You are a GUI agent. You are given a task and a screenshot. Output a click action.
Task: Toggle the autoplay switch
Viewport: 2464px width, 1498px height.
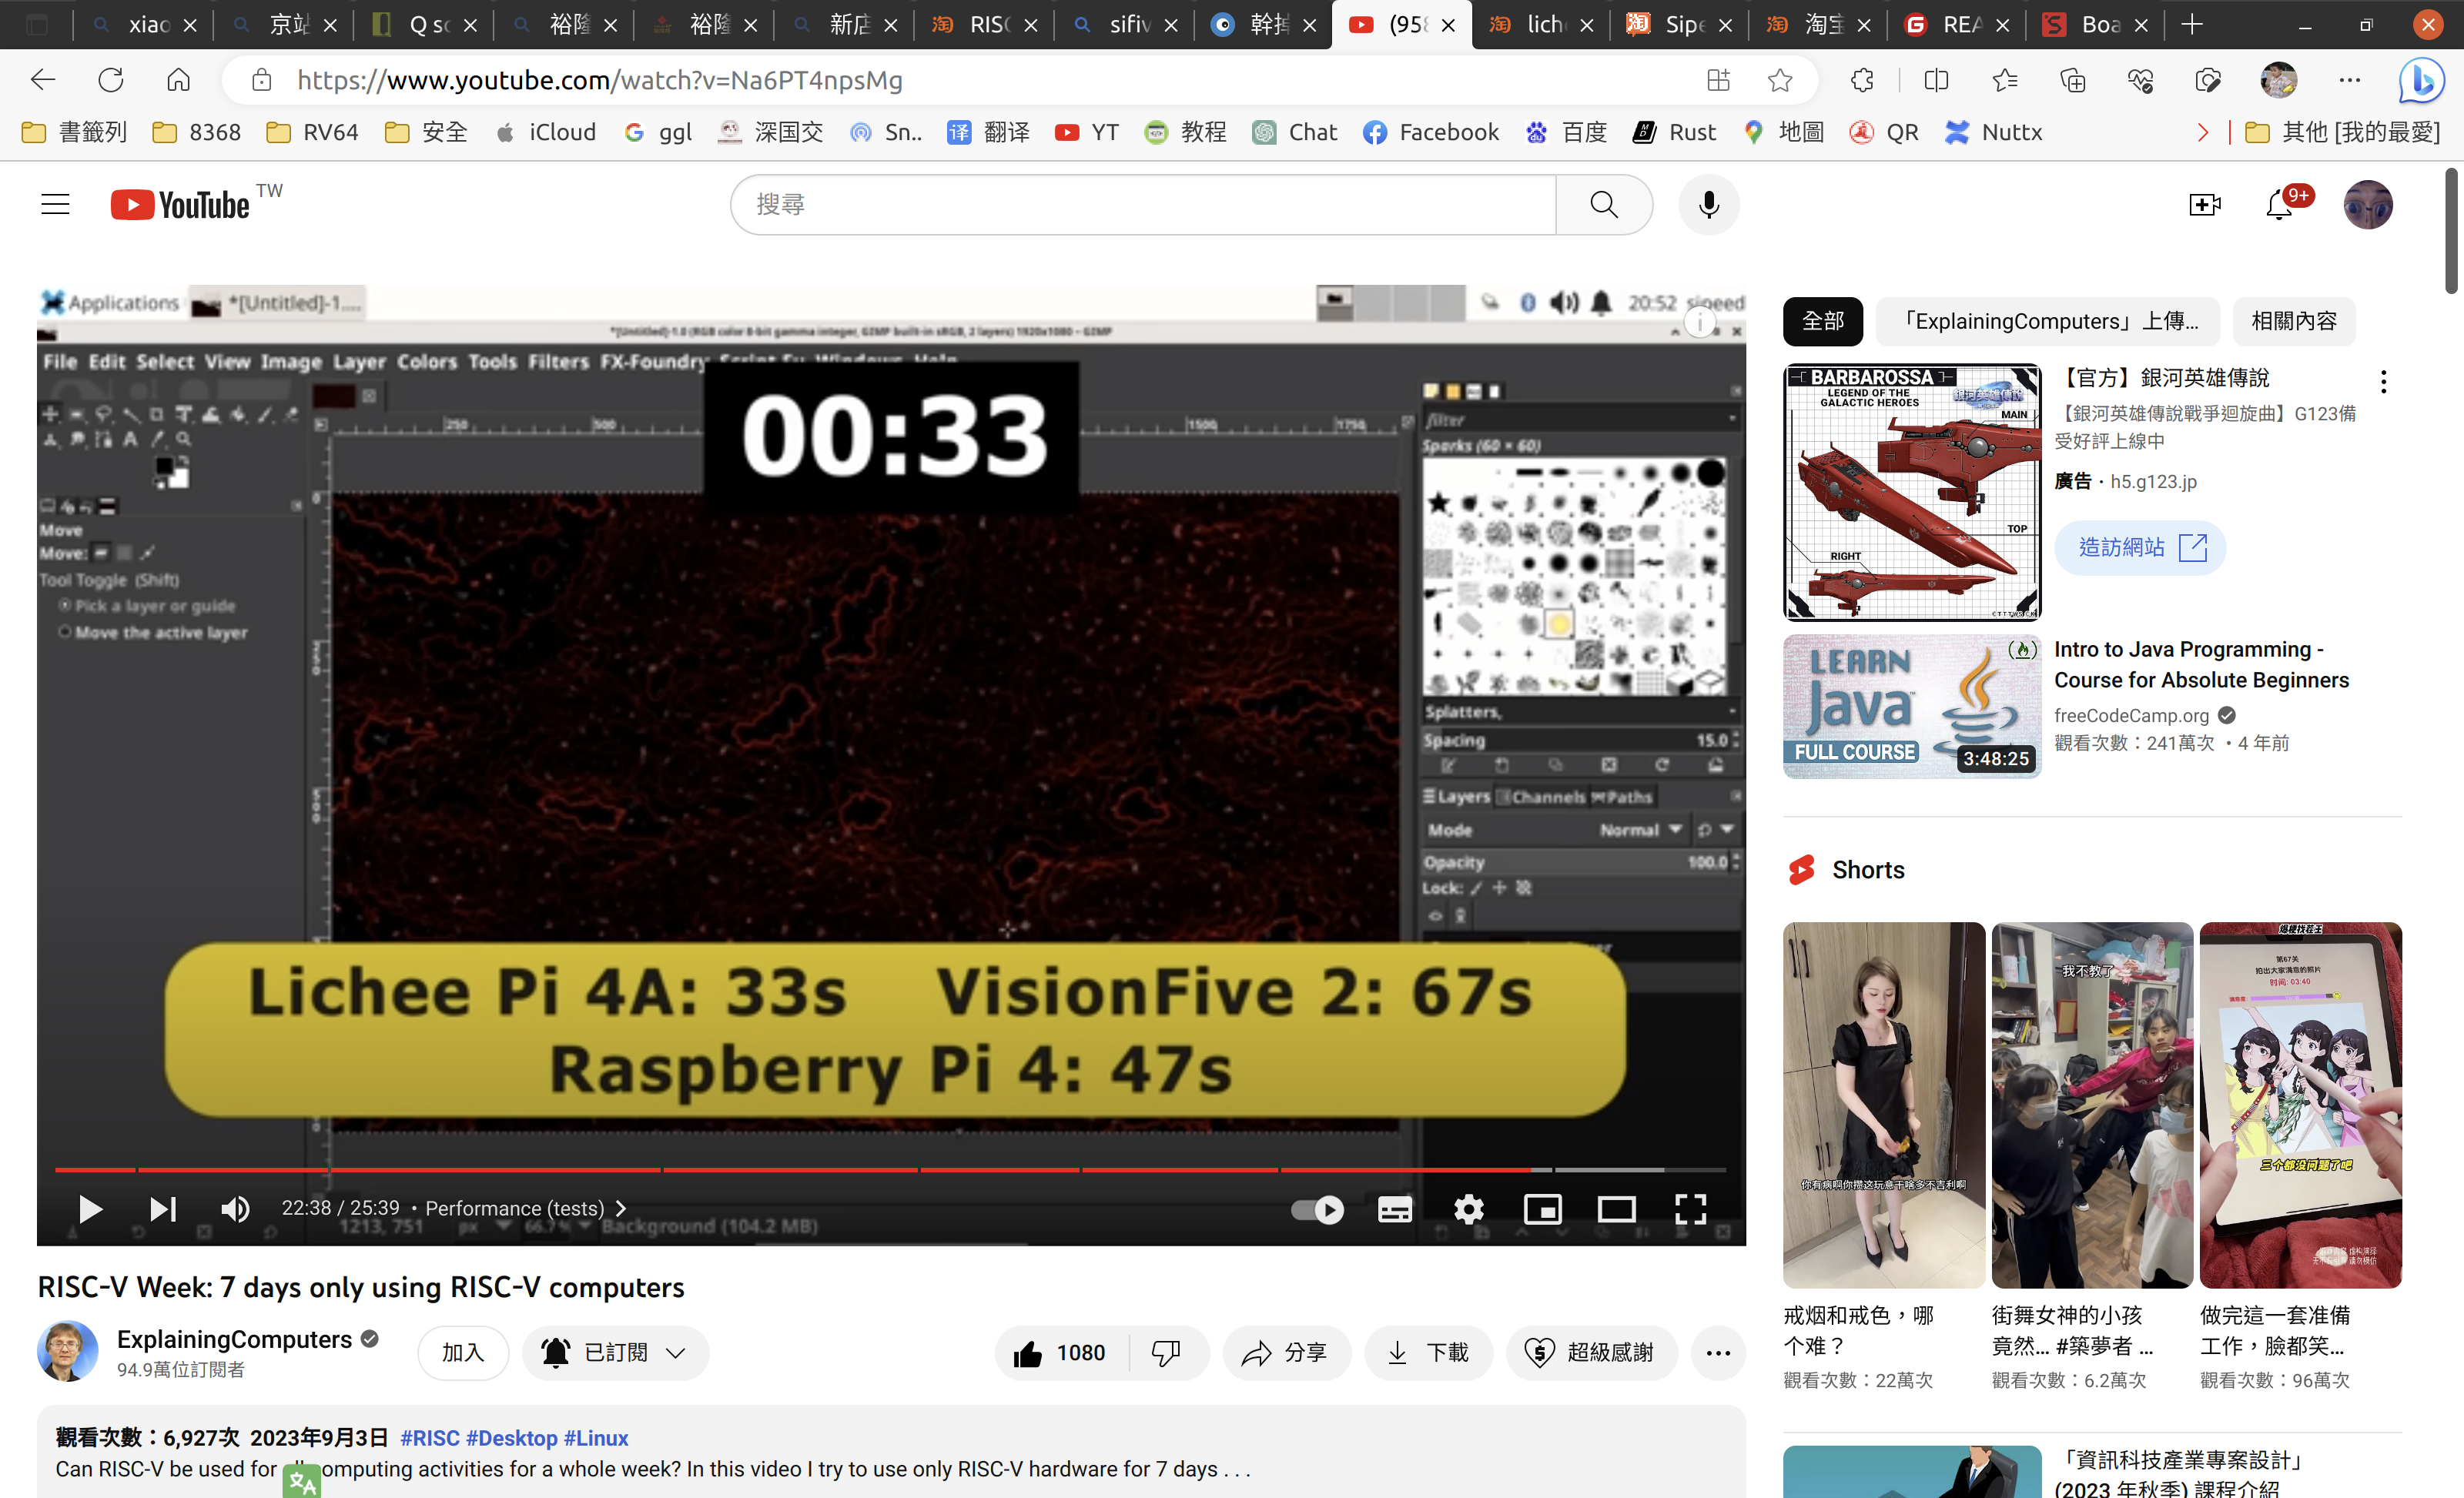pos(1317,1210)
